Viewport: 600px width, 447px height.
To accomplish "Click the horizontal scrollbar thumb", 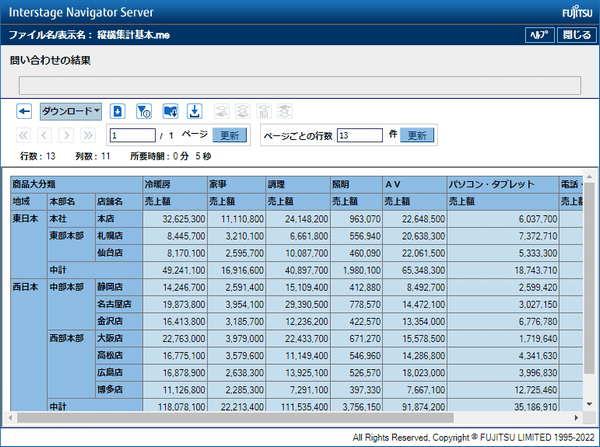I will tap(235, 418).
